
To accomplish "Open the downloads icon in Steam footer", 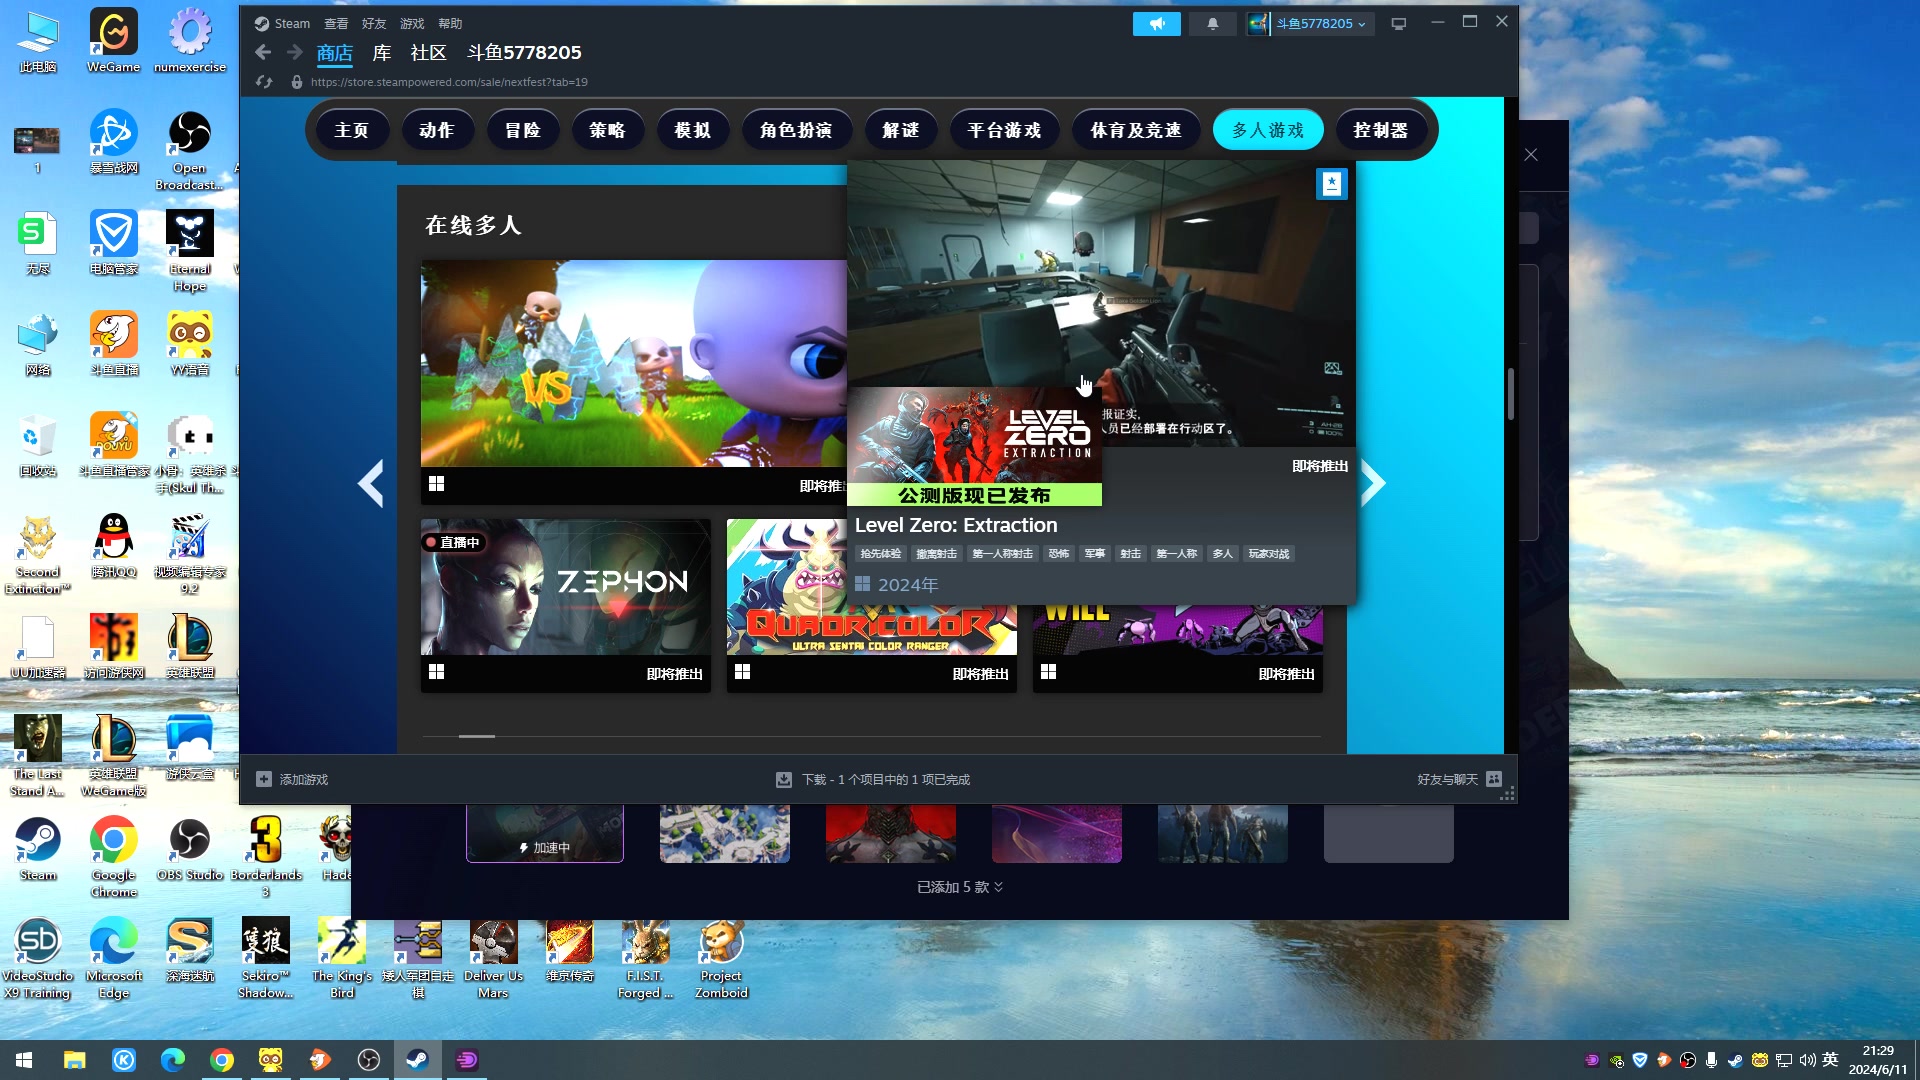I will tap(784, 779).
